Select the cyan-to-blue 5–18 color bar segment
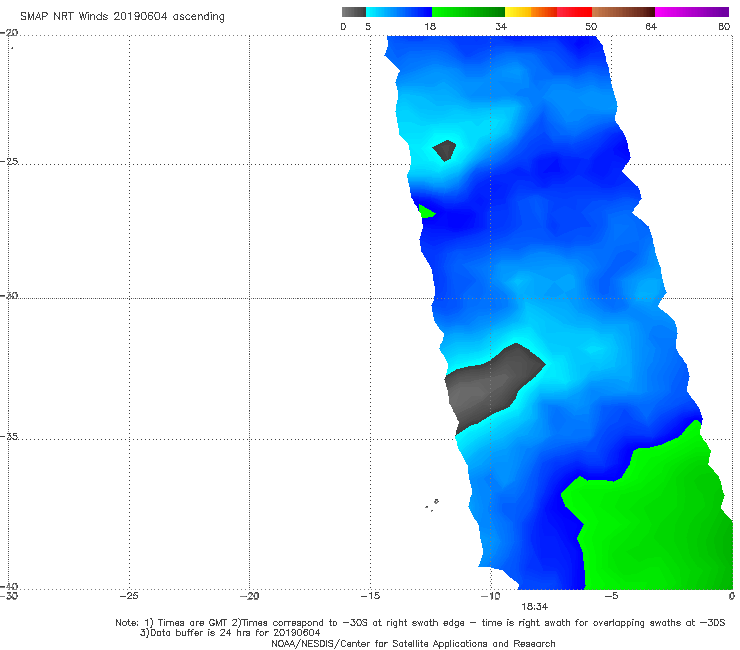The image size is (740, 650). click(399, 12)
